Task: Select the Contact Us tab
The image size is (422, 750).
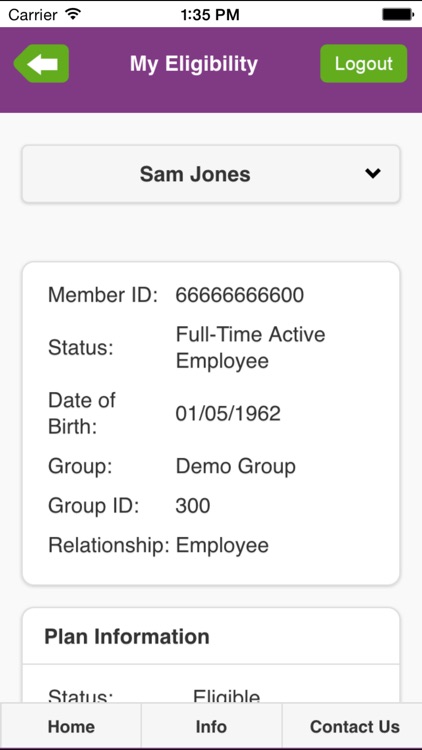Action: tap(353, 726)
